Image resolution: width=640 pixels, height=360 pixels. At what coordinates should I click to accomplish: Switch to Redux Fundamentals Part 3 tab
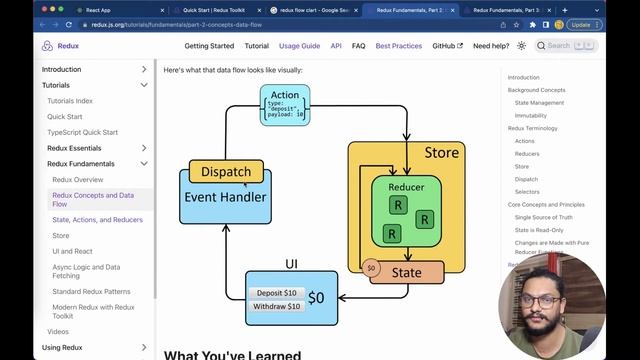[507, 10]
